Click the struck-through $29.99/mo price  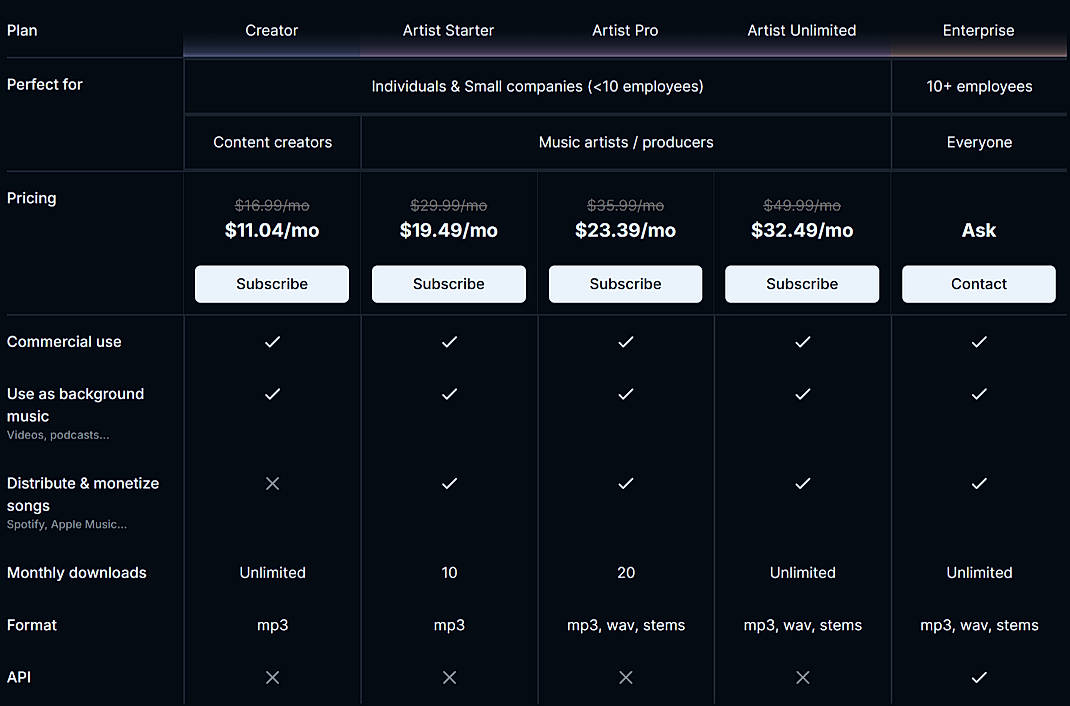pos(448,205)
